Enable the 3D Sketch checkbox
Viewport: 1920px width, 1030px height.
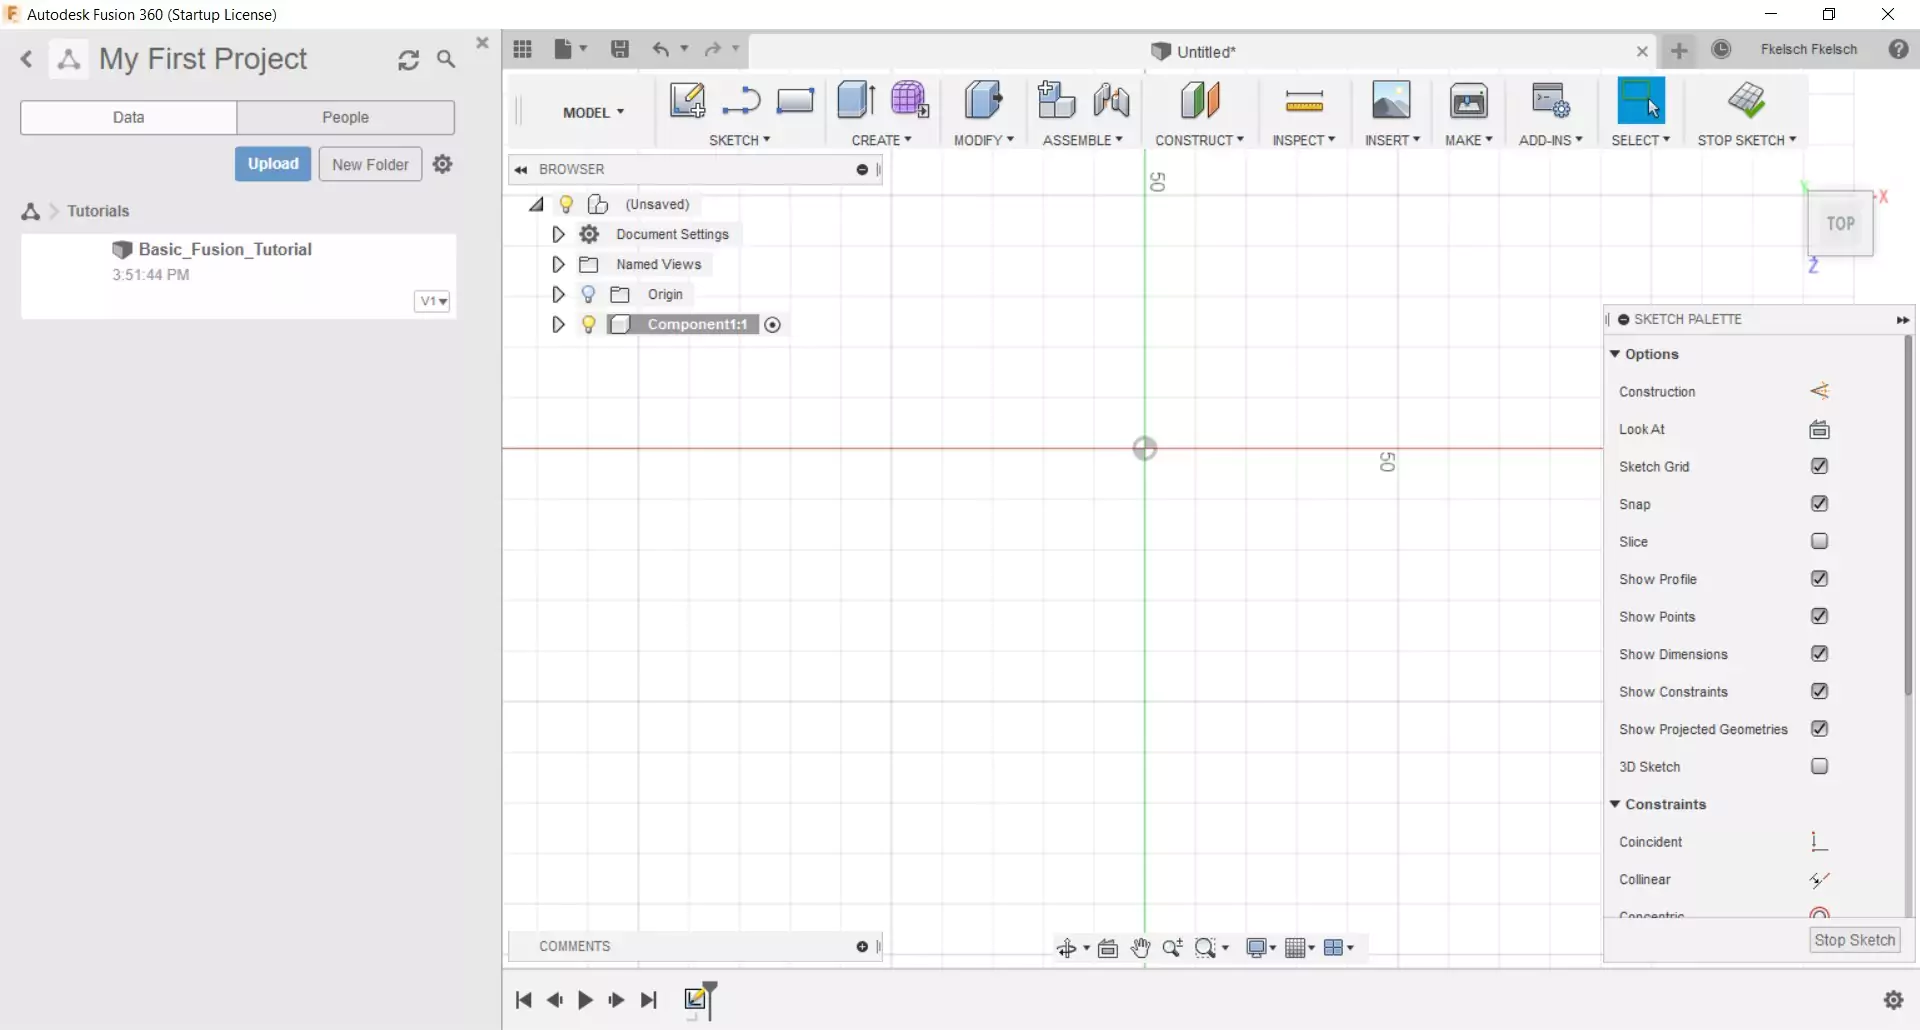pyautogui.click(x=1819, y=766)
